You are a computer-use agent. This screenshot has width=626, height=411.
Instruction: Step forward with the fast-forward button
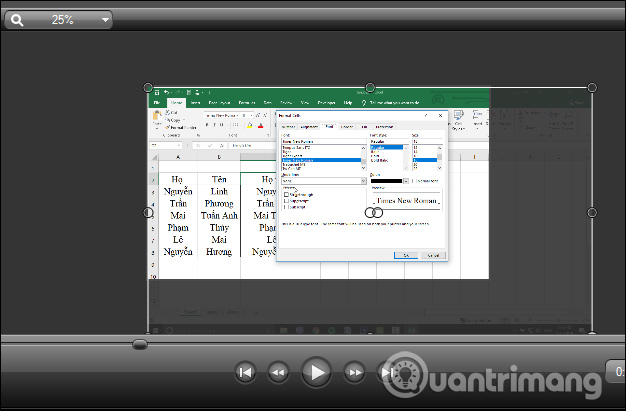pos(355,373)
